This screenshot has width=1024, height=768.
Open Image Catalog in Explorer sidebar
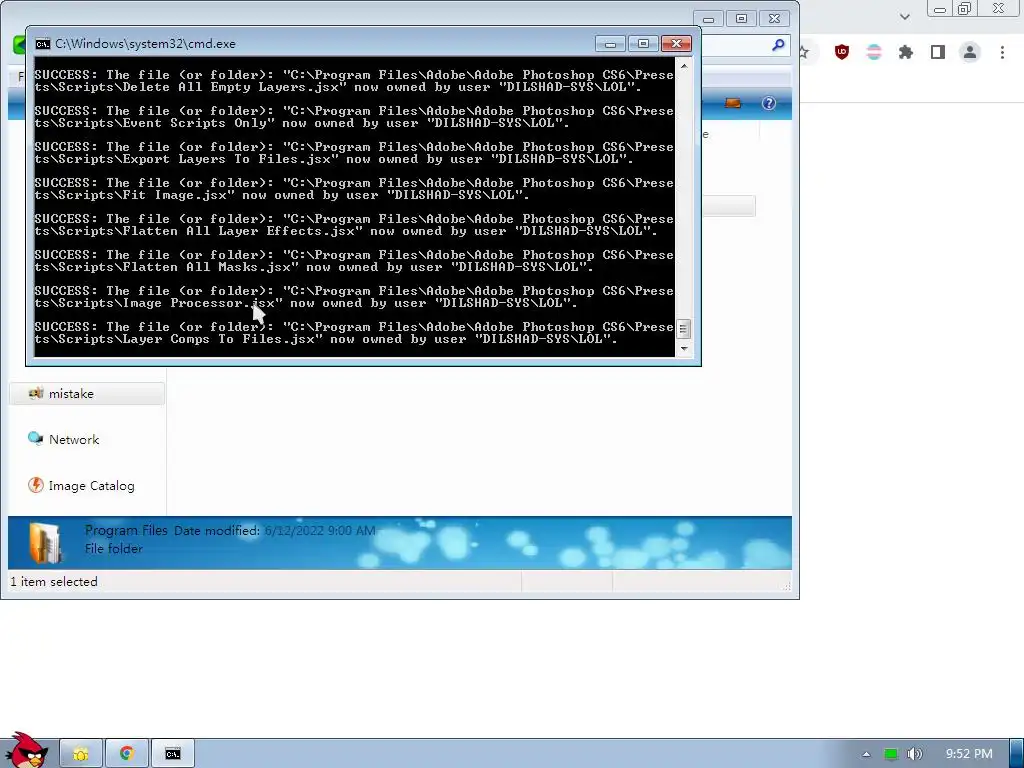click(x=91, y=486)
